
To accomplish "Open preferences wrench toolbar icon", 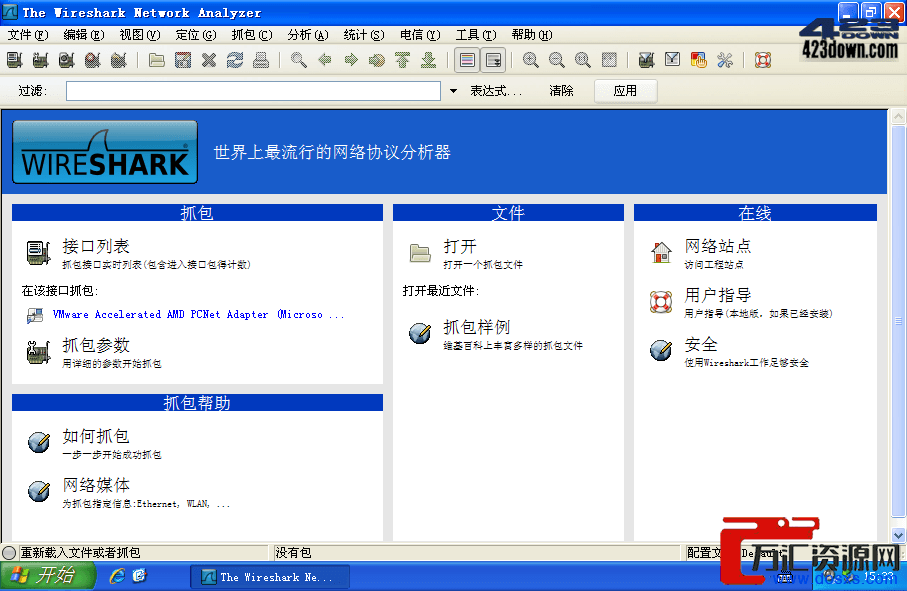I will [x=725, y=60].
